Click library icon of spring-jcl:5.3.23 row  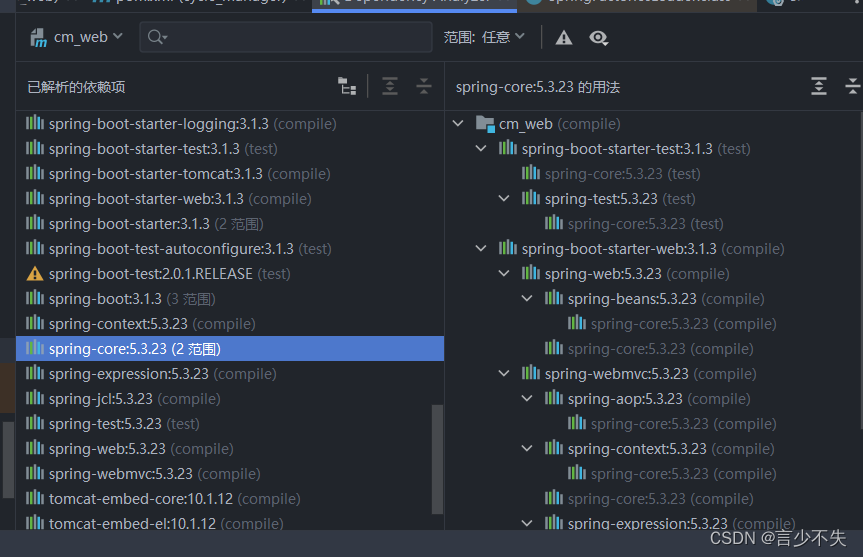click(x=35, y=397)
